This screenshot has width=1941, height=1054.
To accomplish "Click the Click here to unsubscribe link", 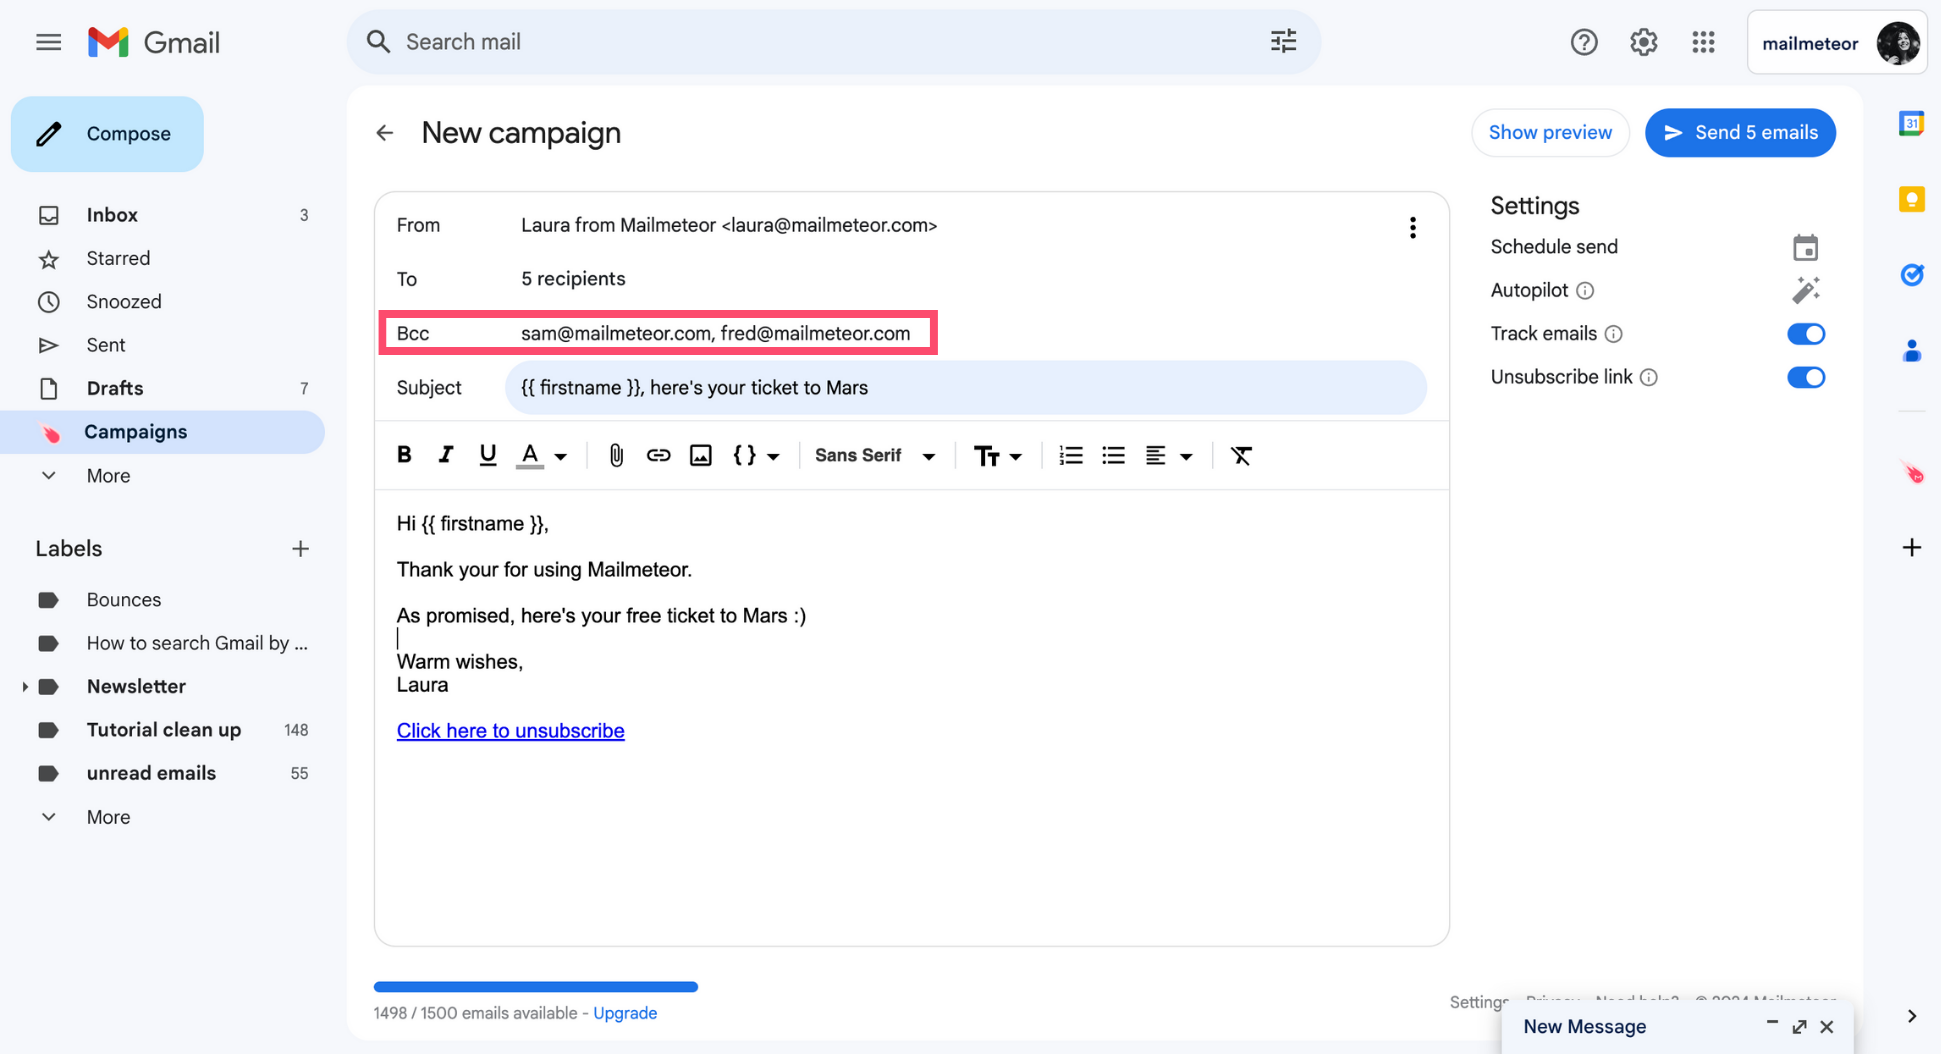I will click(x=510, y=731).
